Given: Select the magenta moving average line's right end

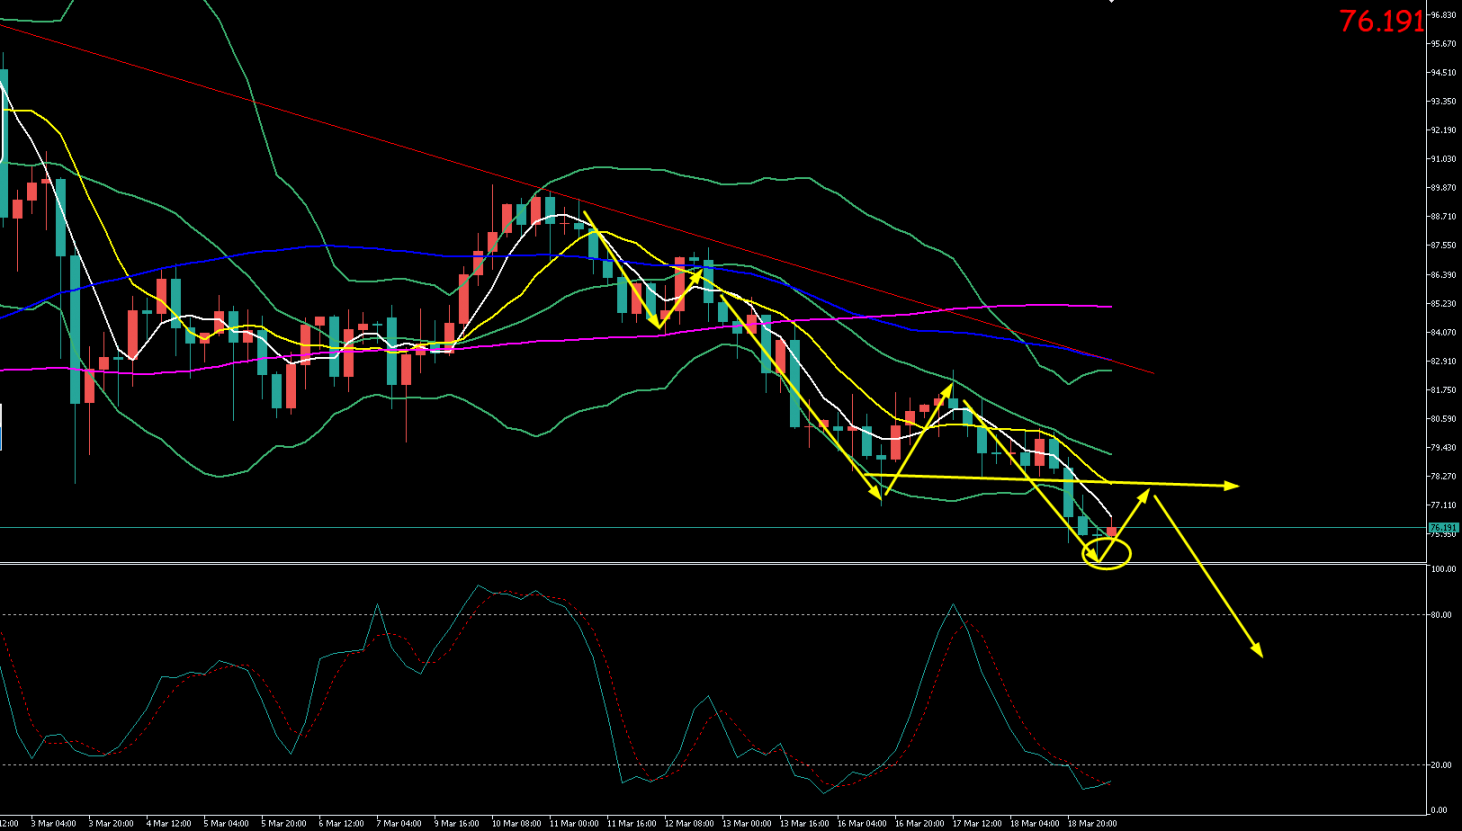Looking at the screenshot, I should (1110, 306).
